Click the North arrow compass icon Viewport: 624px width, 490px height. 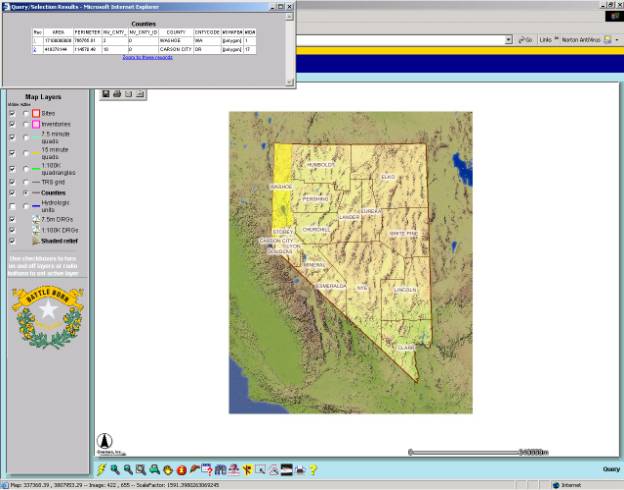tap(104, 441)
